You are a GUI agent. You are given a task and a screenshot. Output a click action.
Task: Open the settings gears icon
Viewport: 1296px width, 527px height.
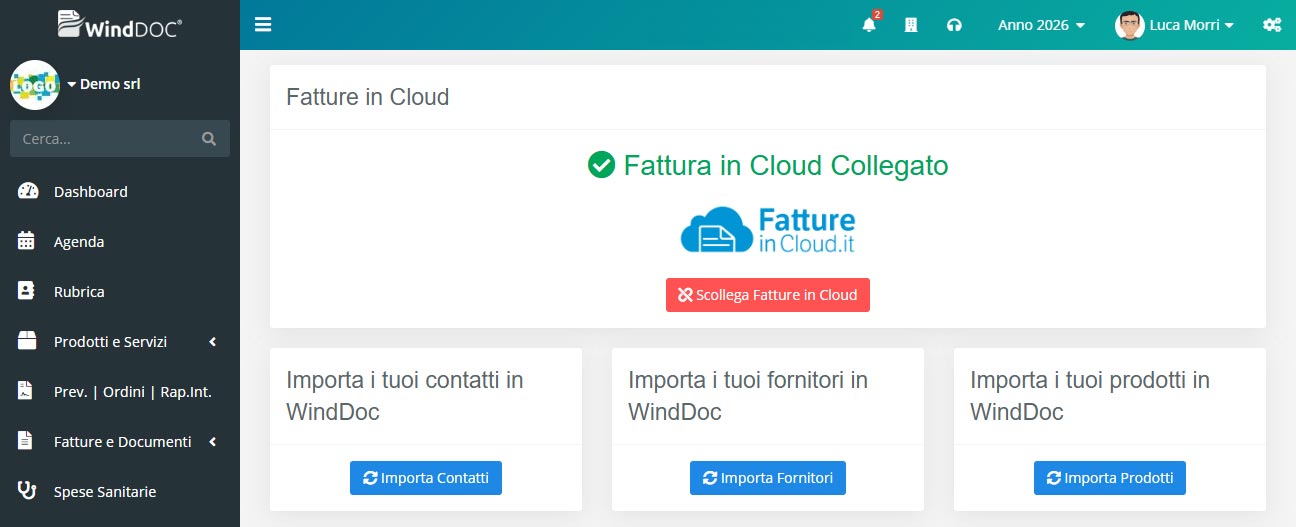coord(1272,25)
